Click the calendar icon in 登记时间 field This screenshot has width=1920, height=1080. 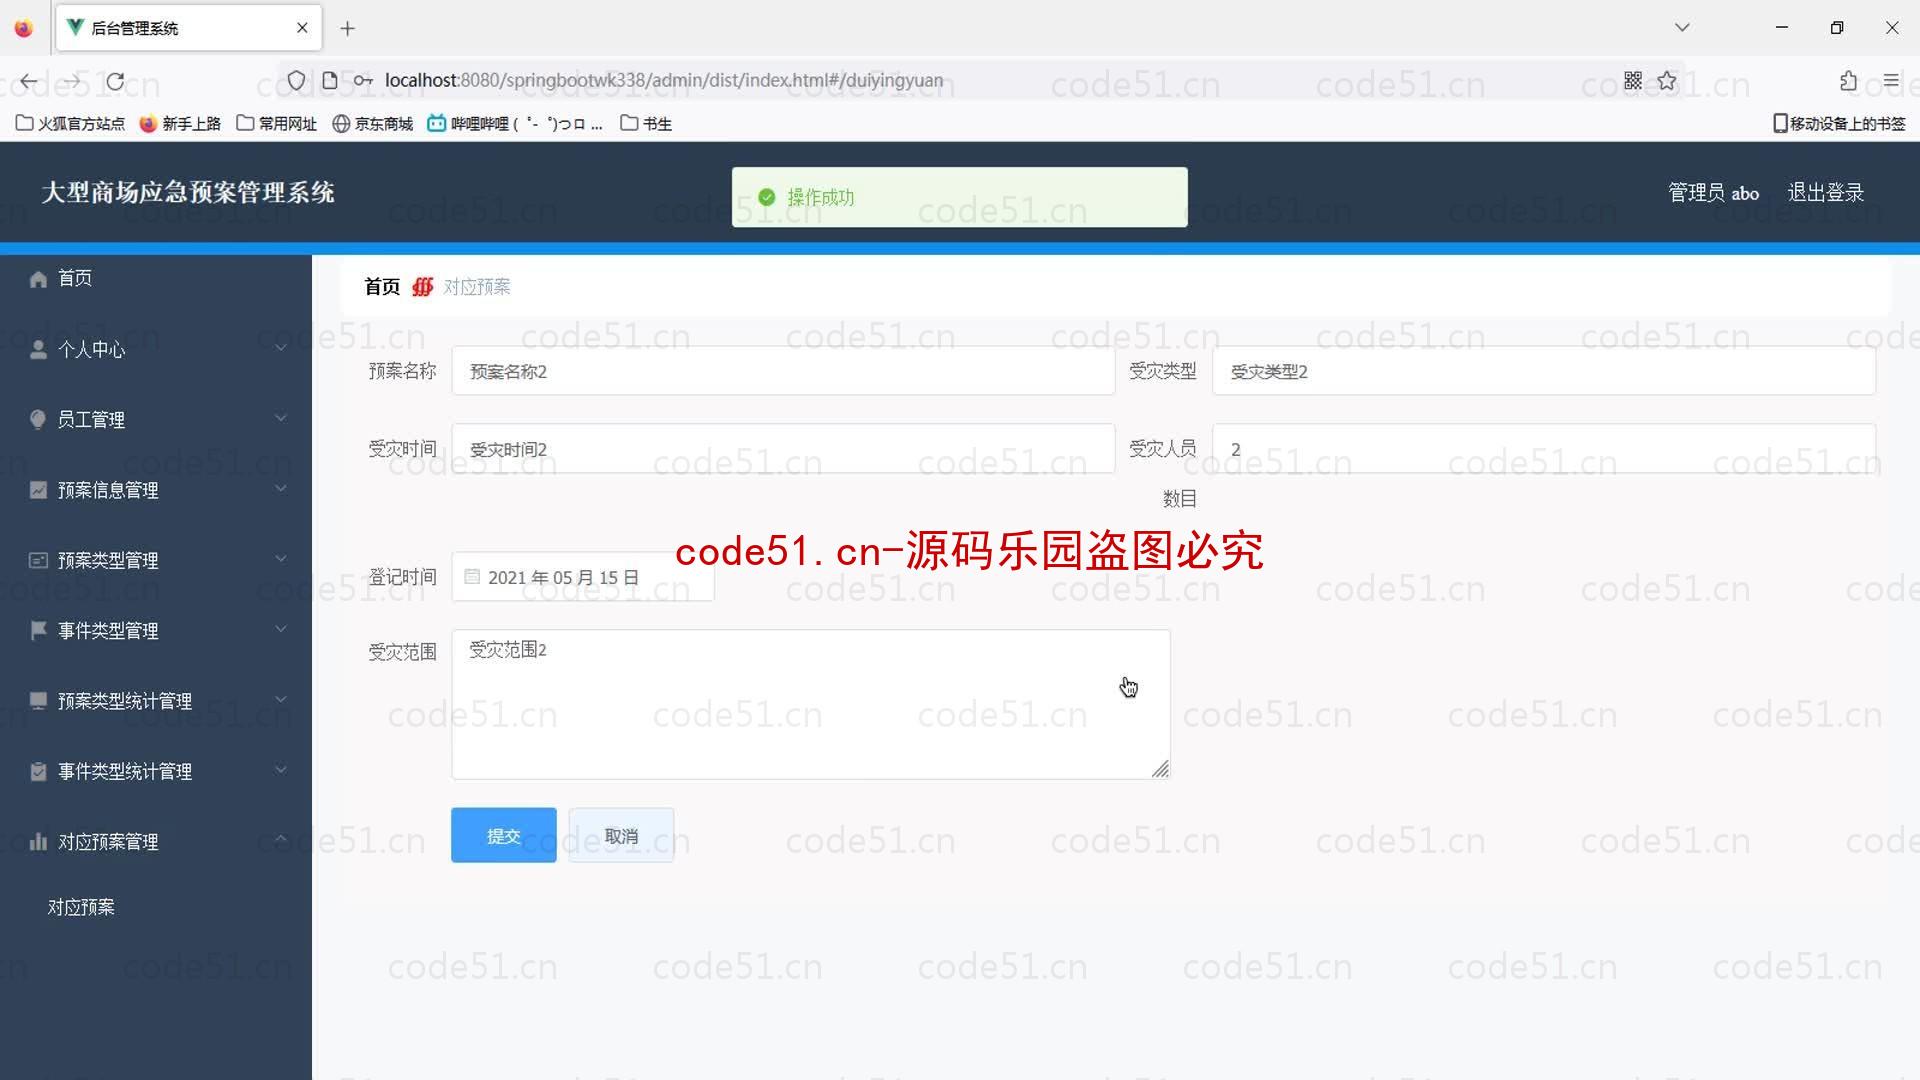pyautogui.click(x=472, y=577)
